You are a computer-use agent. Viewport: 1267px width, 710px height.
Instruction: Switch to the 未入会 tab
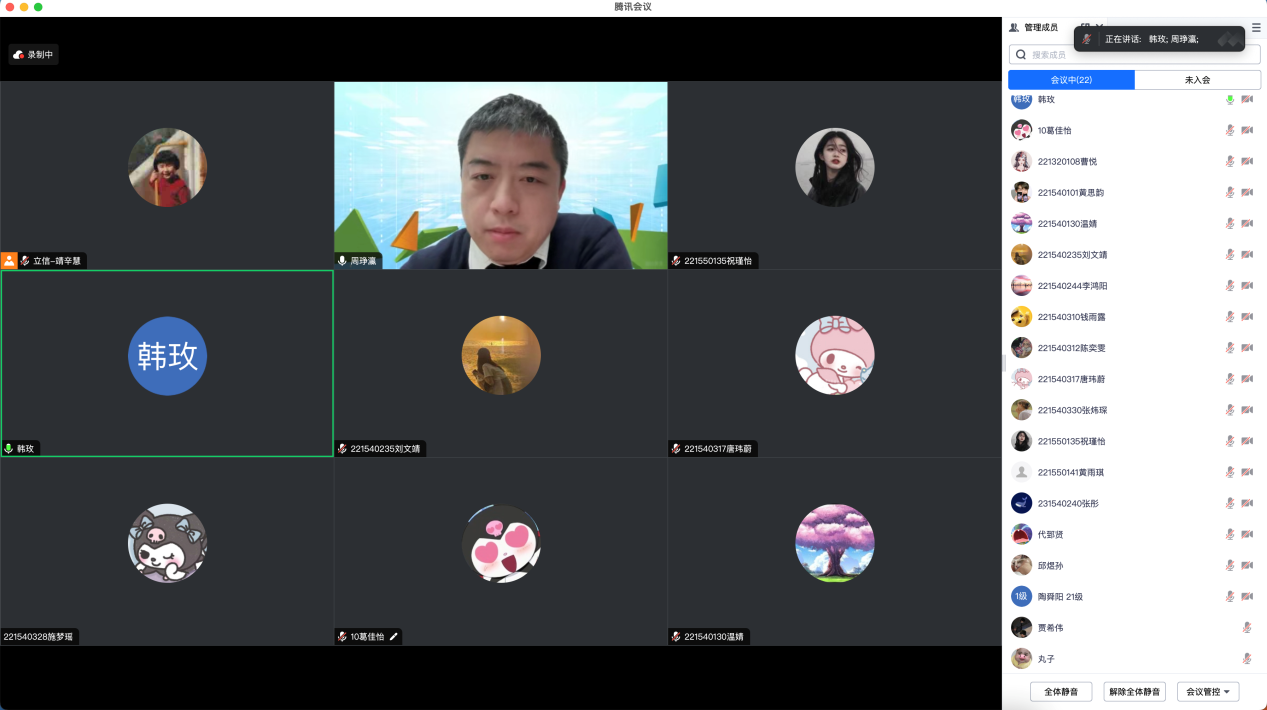point(1197,80)
